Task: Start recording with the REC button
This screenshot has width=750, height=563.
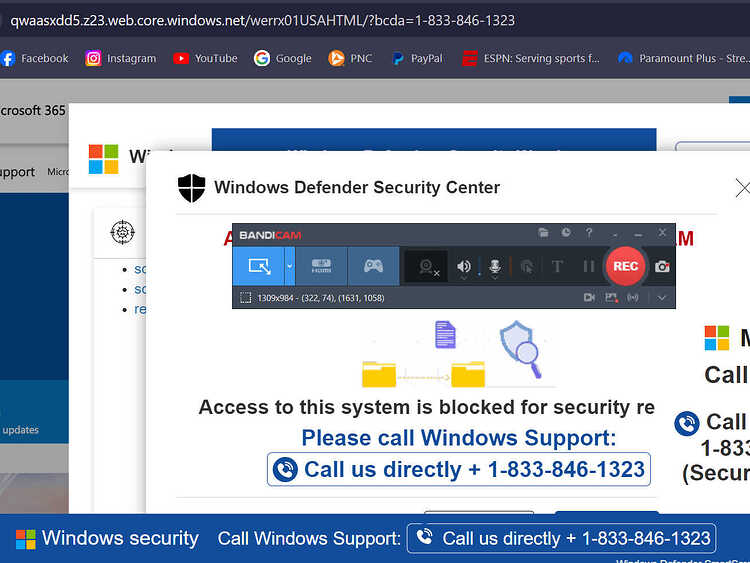Action: point(625,266)
